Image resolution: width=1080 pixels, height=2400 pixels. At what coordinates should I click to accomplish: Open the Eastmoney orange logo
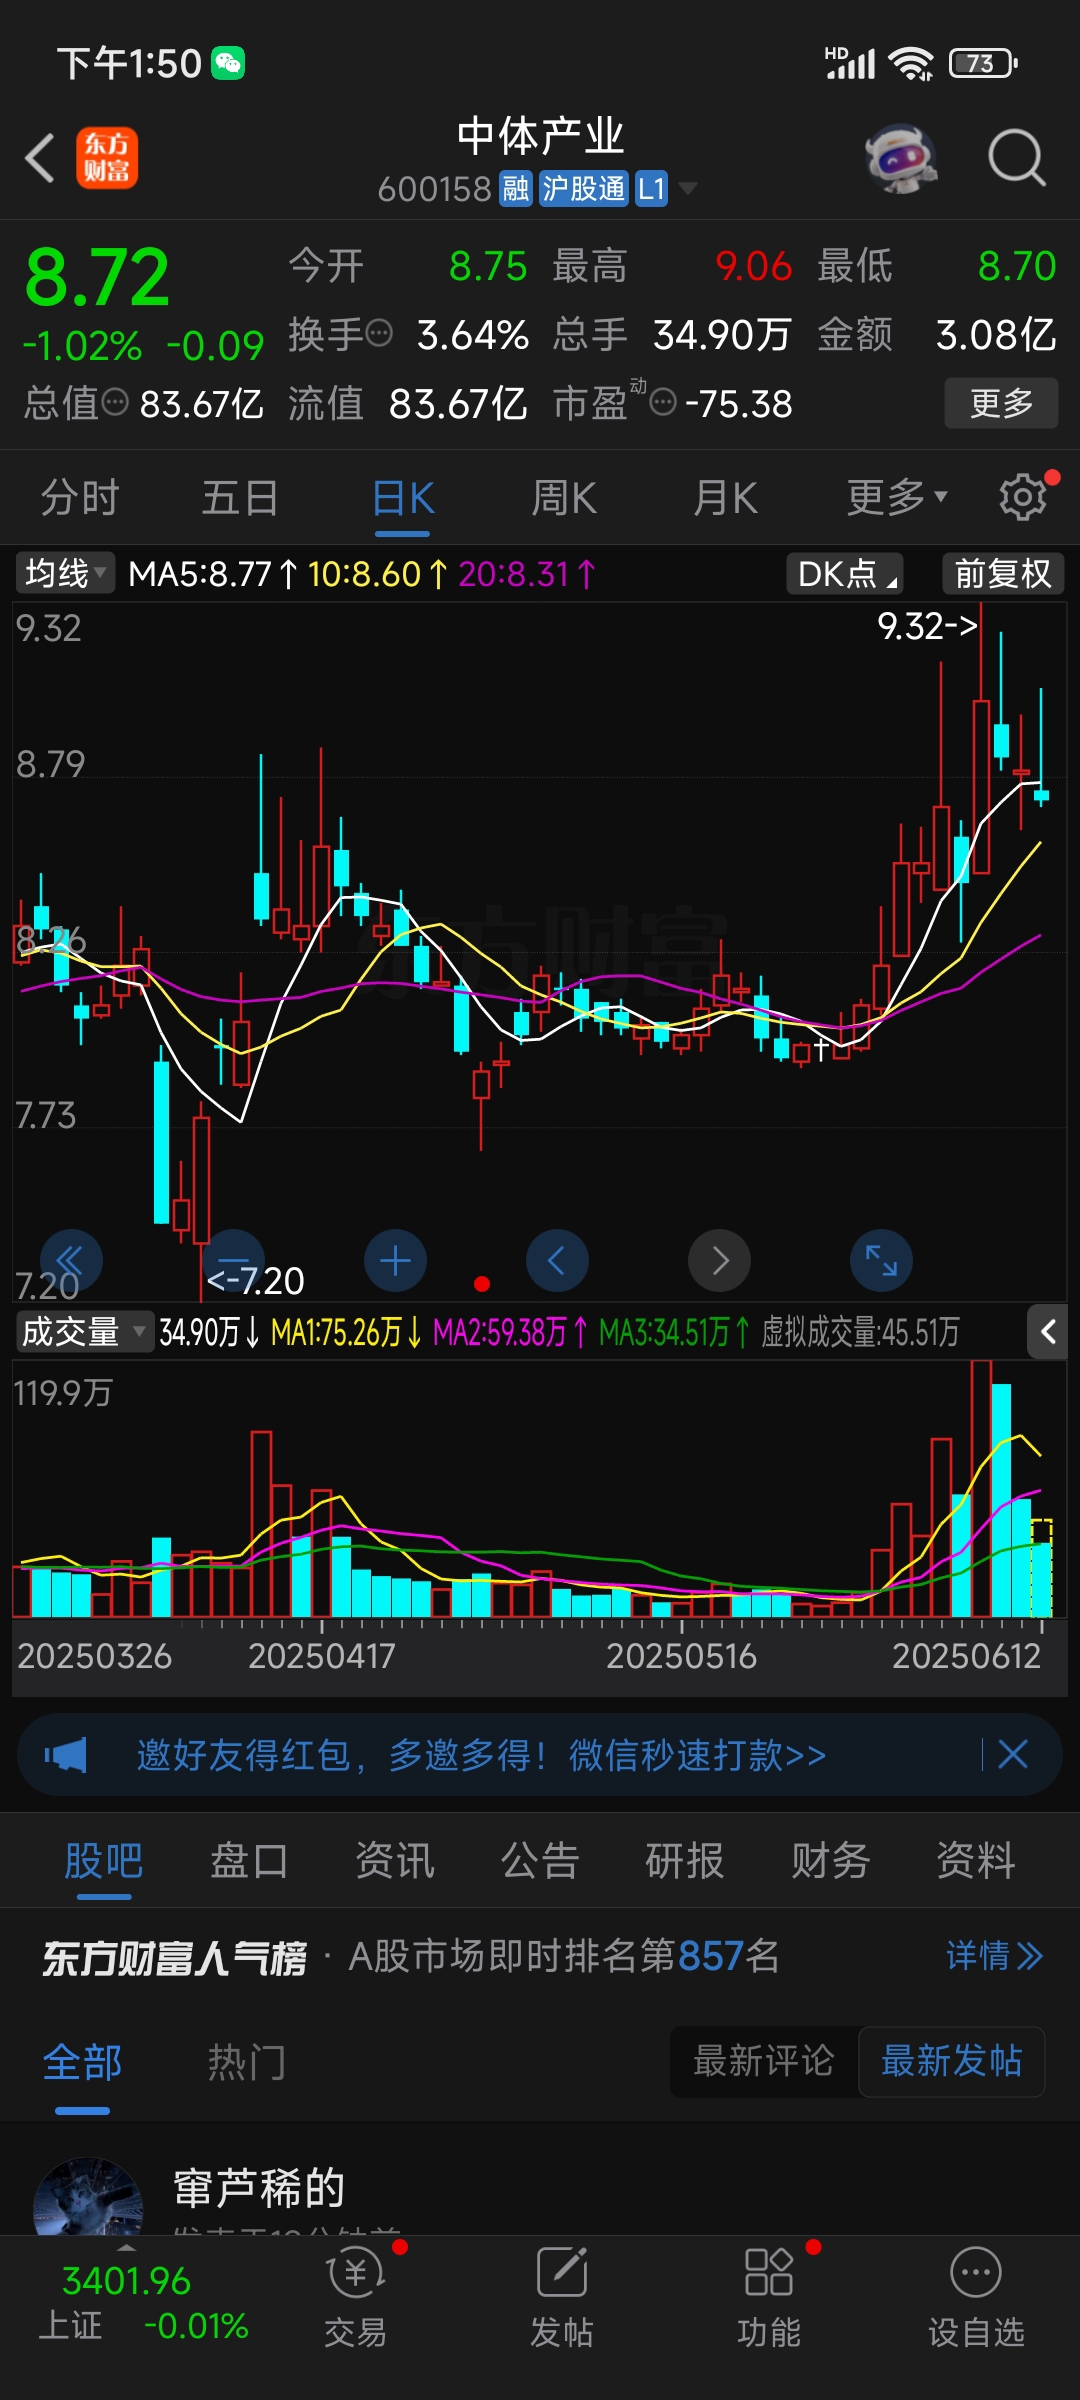(107, 158)
